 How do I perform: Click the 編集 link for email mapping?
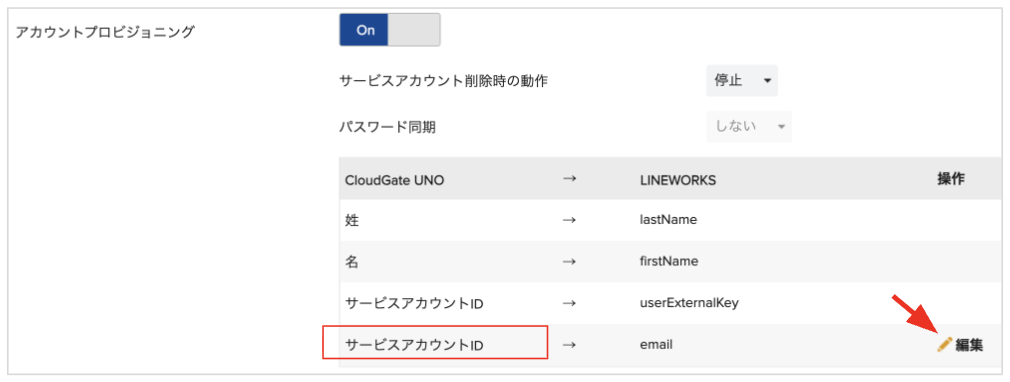[969, 345]
